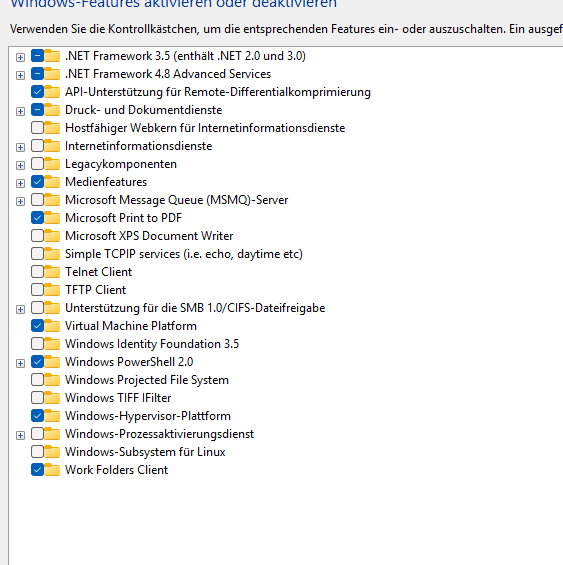Select 'Microsoft XPS Document Writer' row text
Screen dimensions: 563x565
pyautogui.click(x=149, y=236)
